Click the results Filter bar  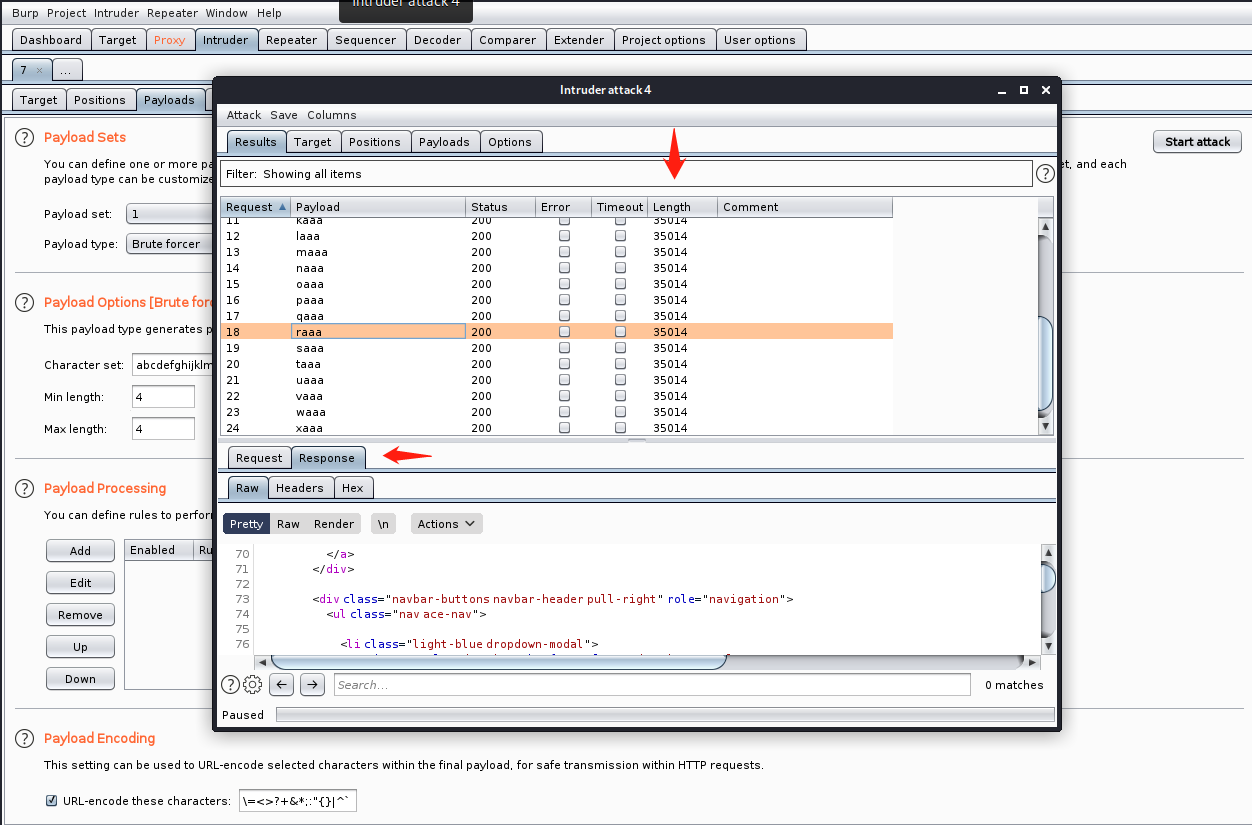pos(626,174)
